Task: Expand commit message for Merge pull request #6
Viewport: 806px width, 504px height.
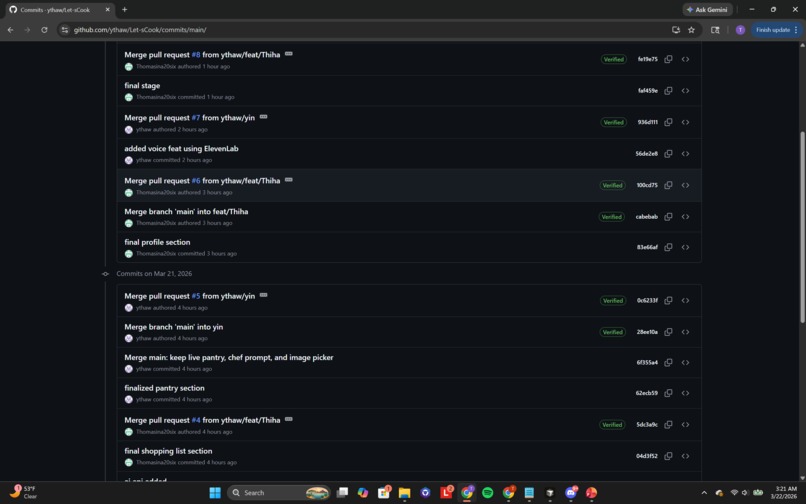Action: (x=289, y=179)
